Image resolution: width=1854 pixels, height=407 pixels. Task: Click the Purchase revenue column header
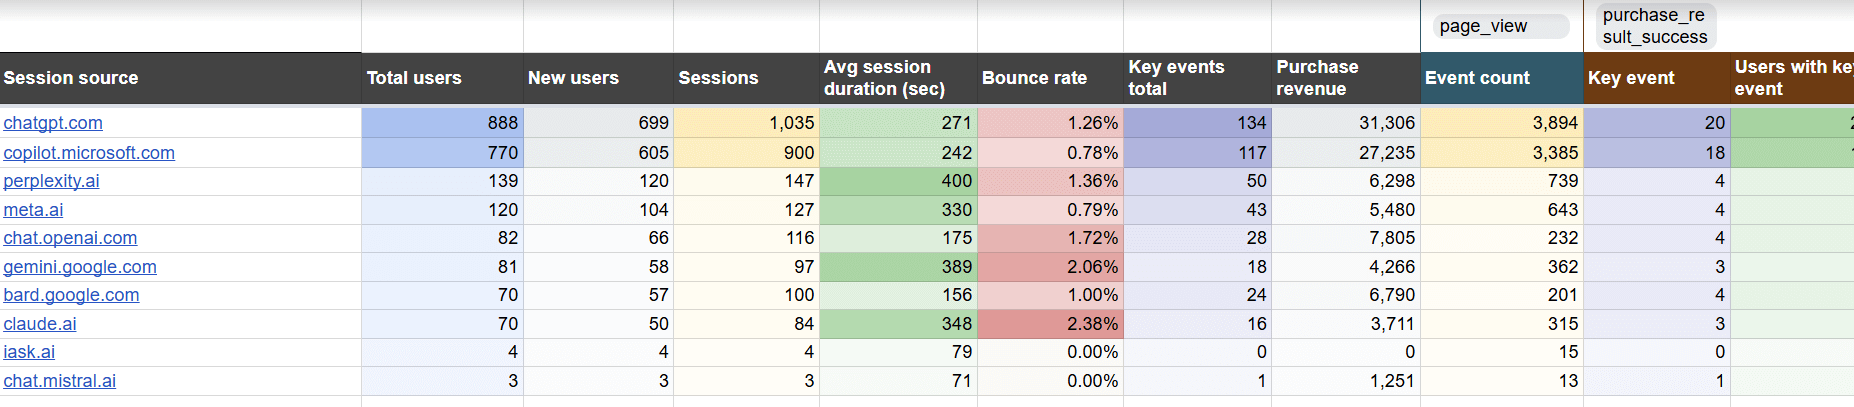click(x=1346, y=78)
